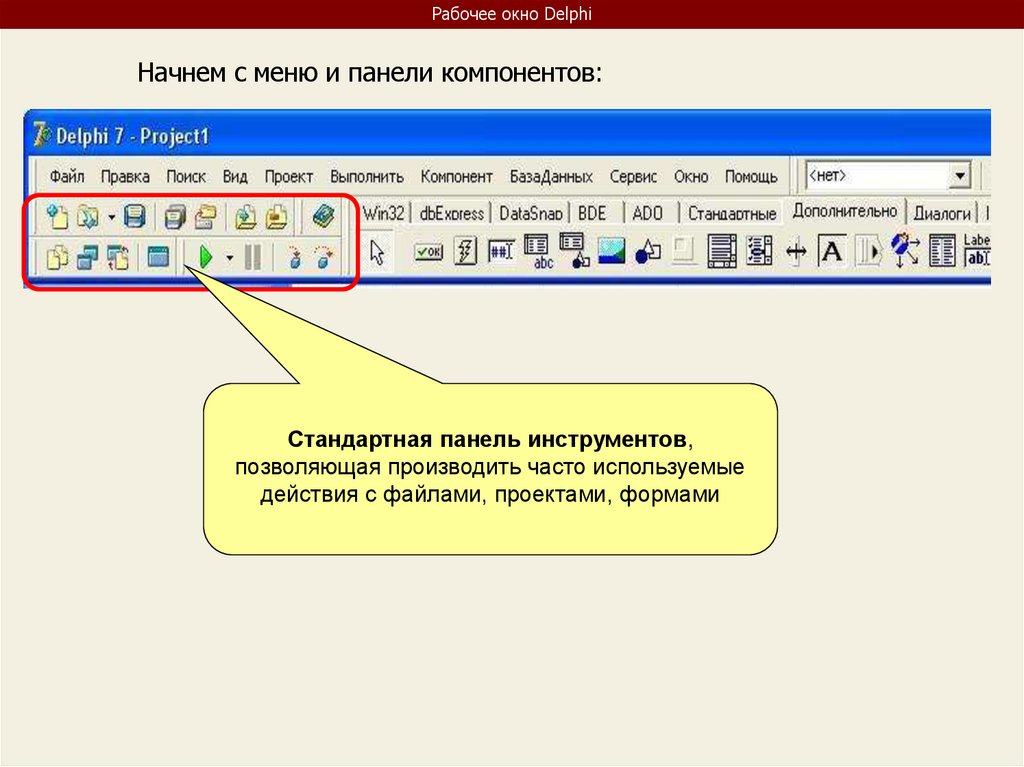This screenshot has height=767, width=1024.
Task: Select the Shape component icon
Action: [x=648, y=252]
